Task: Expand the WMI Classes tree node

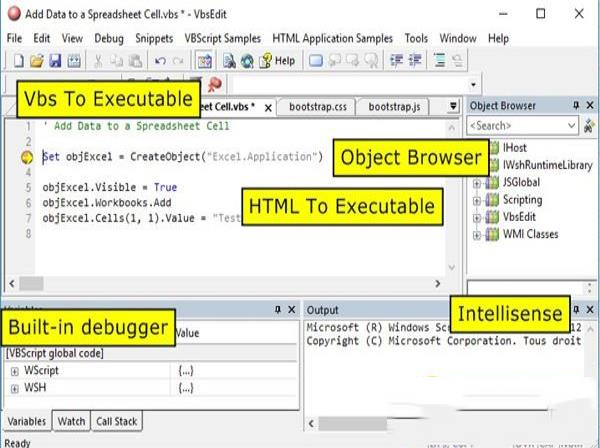Action: (x=478, y=235)
